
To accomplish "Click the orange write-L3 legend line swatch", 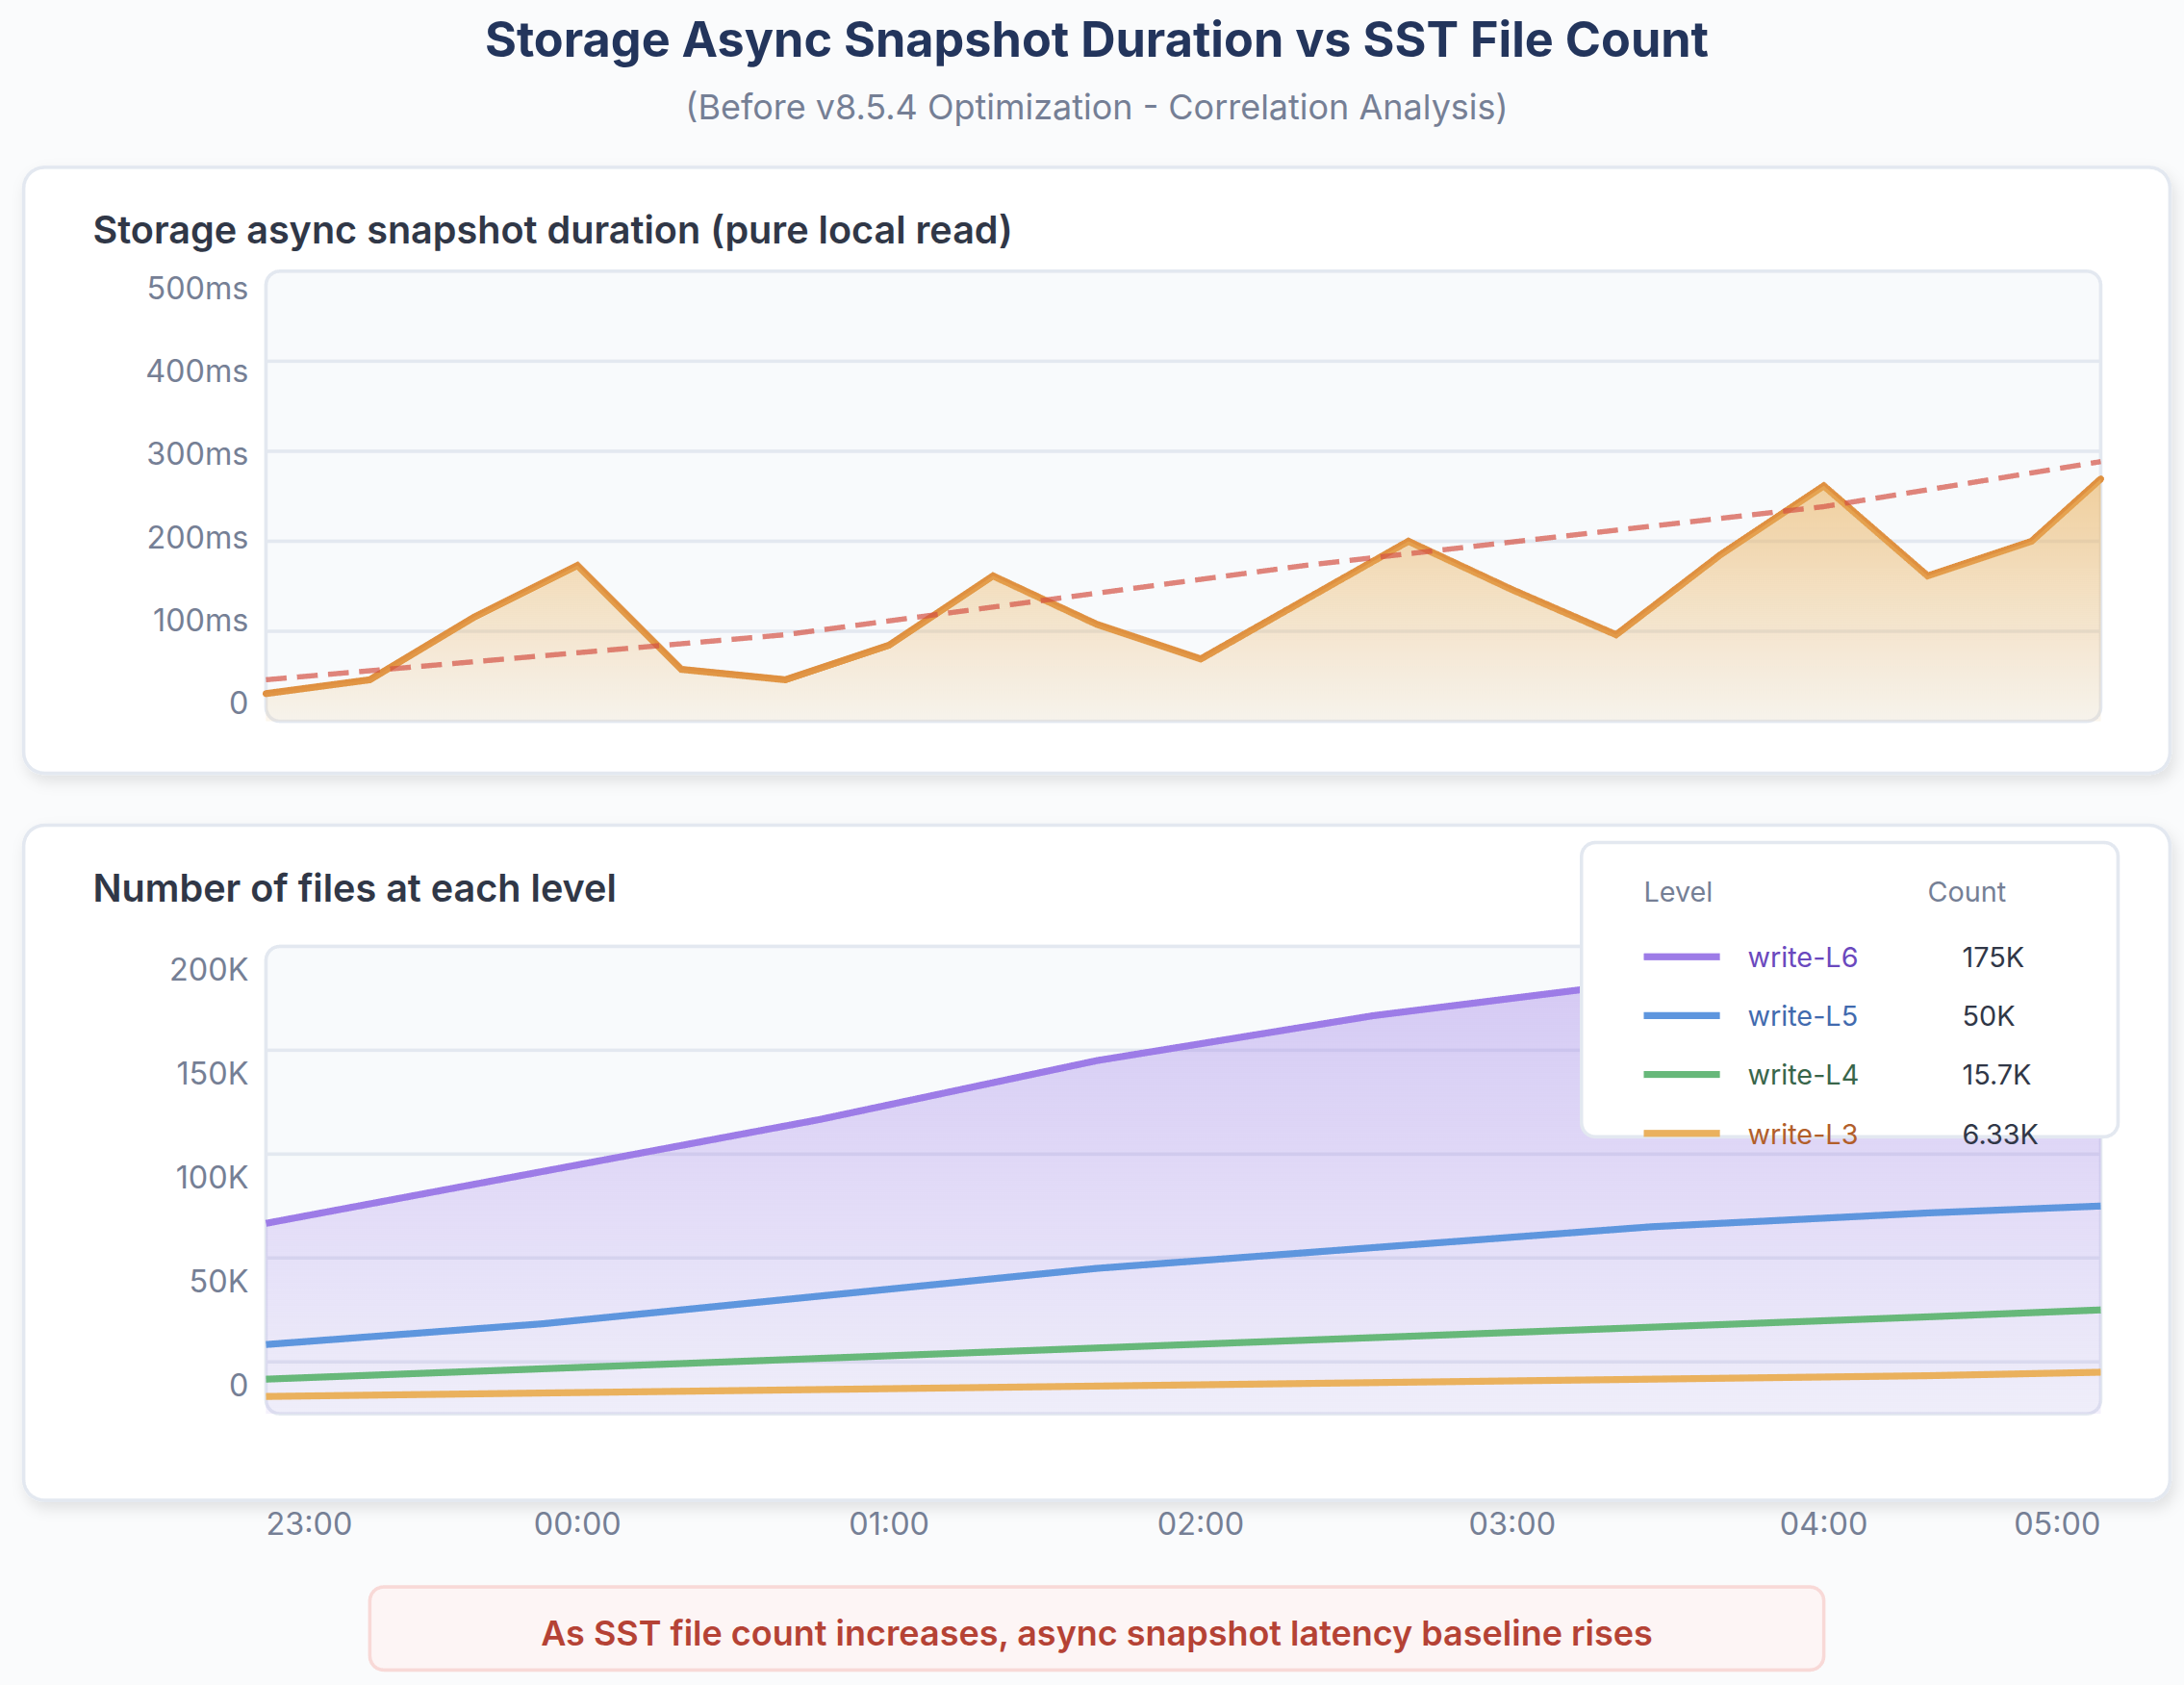I will click(1681, 1134).
